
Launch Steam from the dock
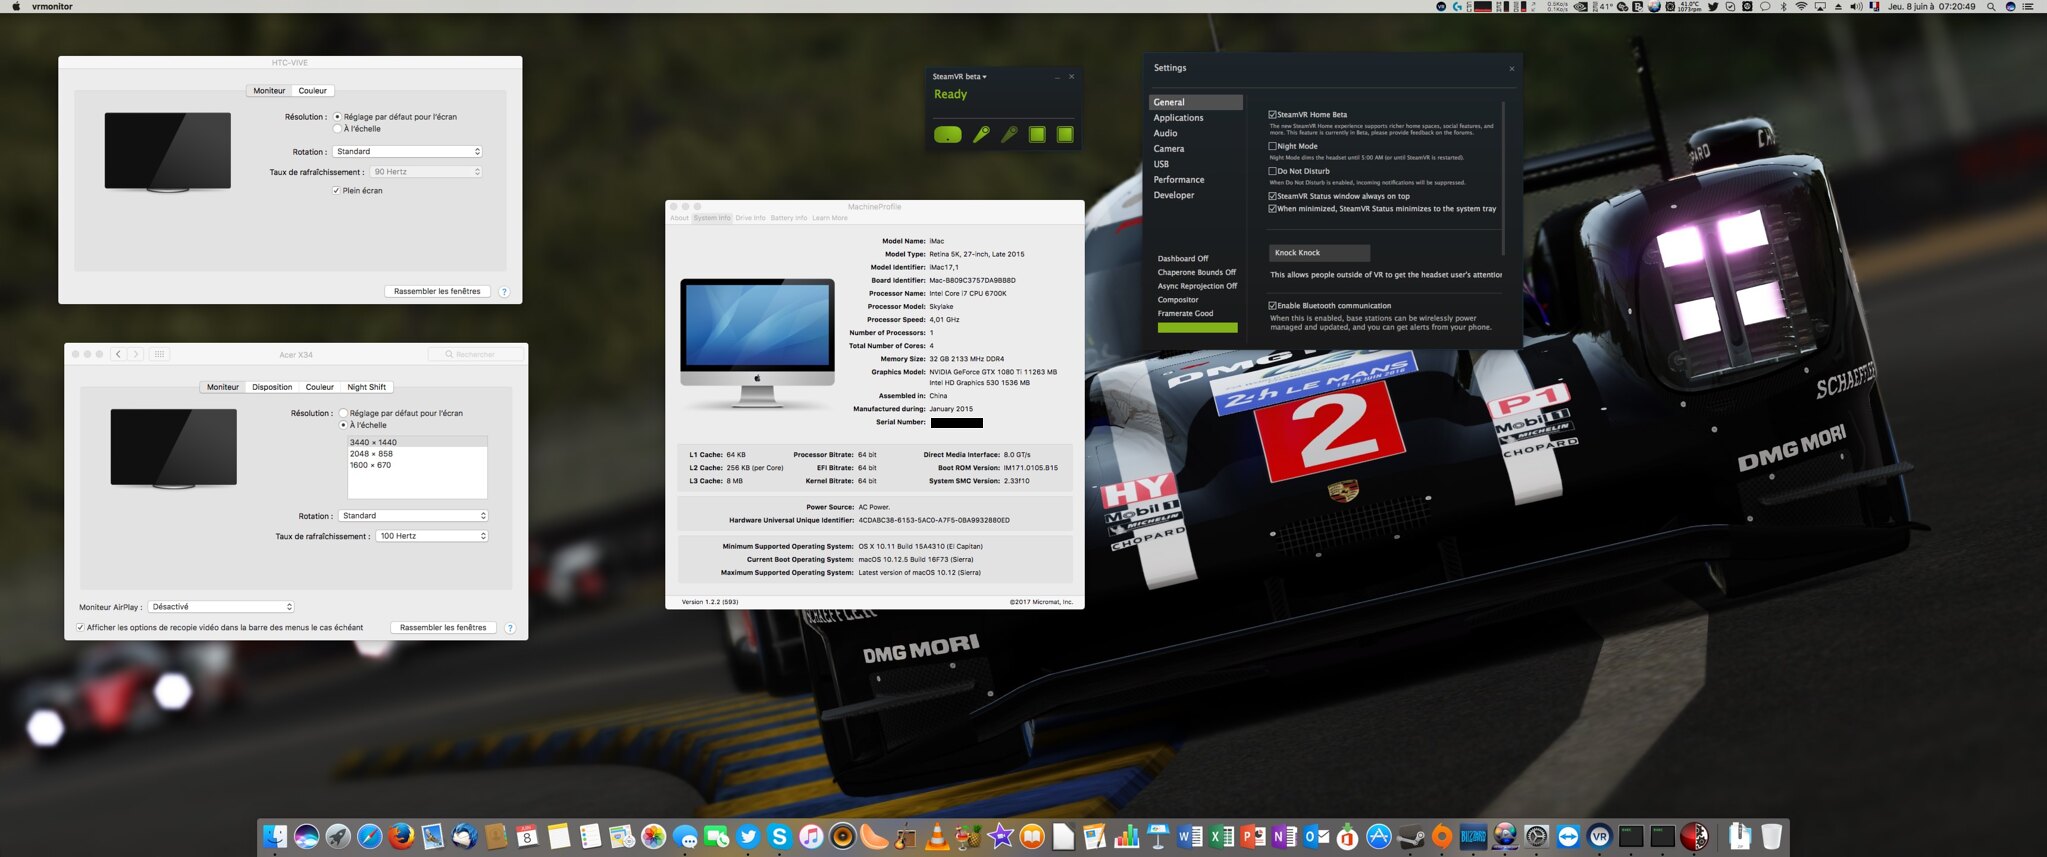tap(1410, 836)
